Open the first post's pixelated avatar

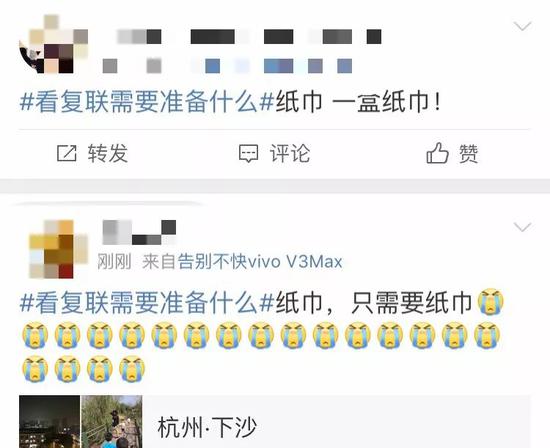click(x=53, y=44)
